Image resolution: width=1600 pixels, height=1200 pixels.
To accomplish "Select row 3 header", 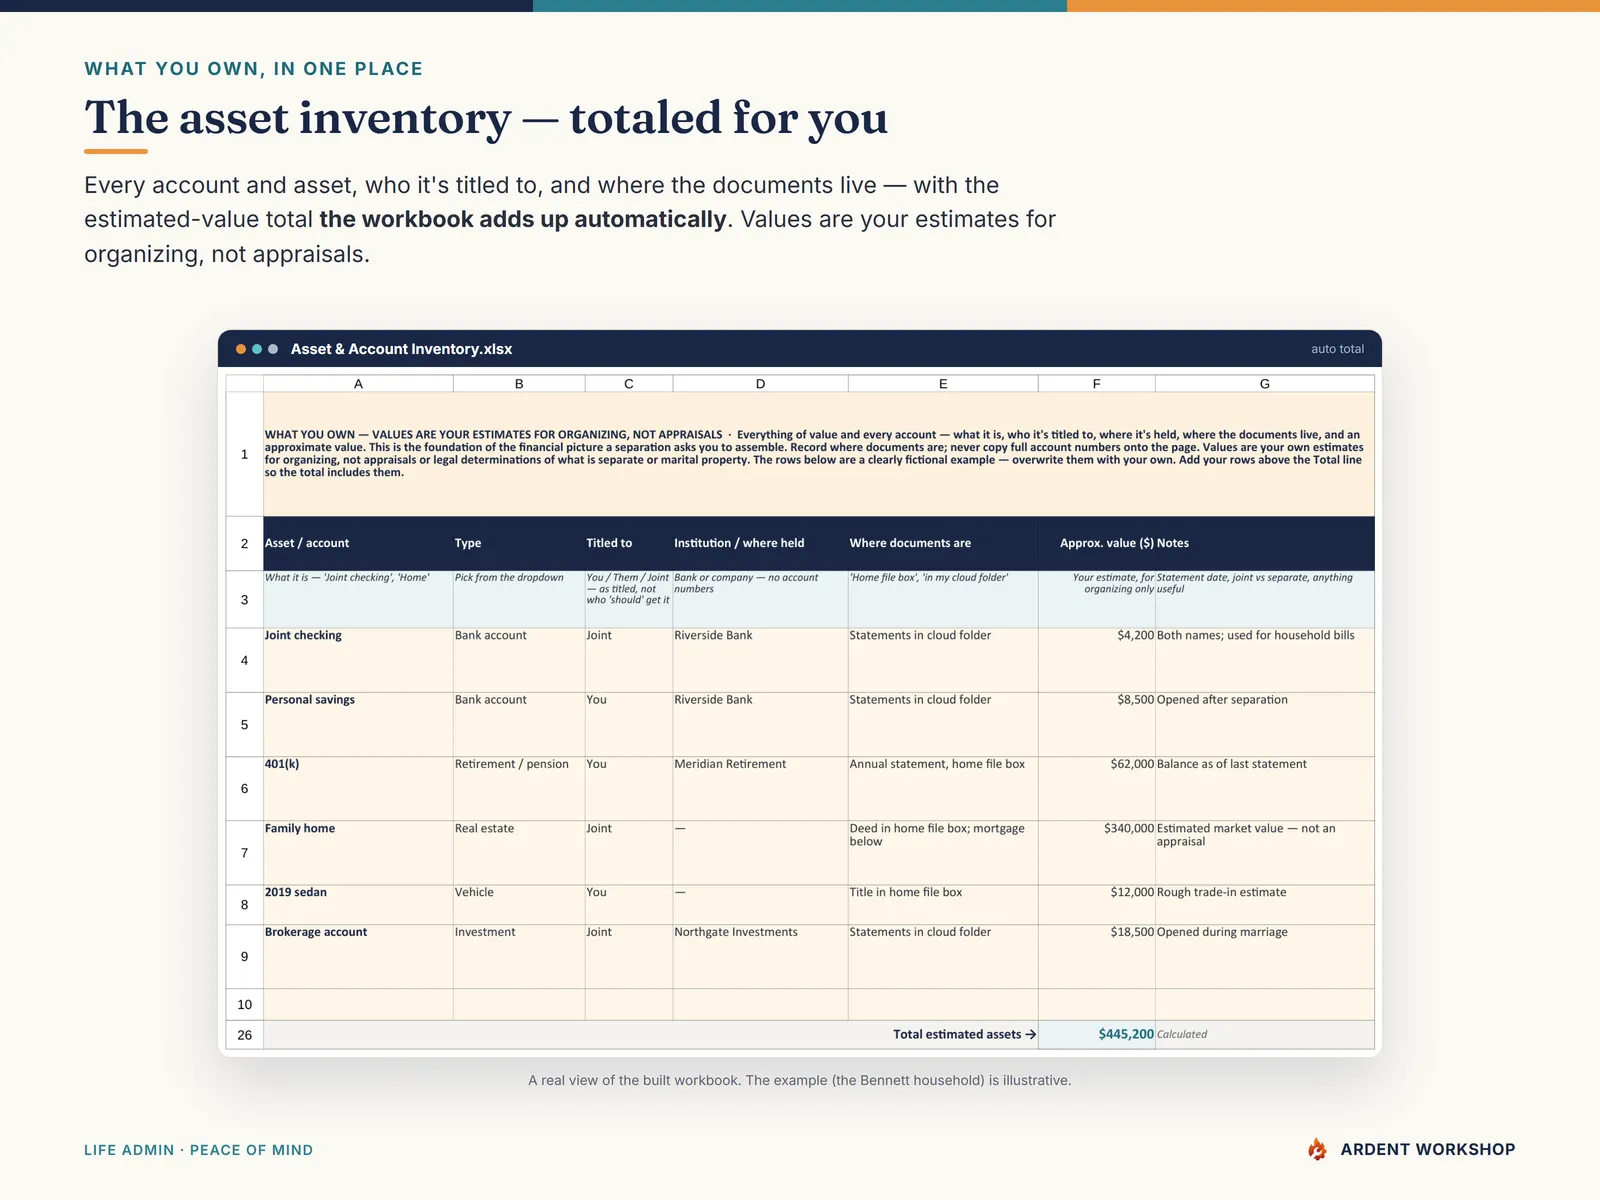I will pos(244,600).
